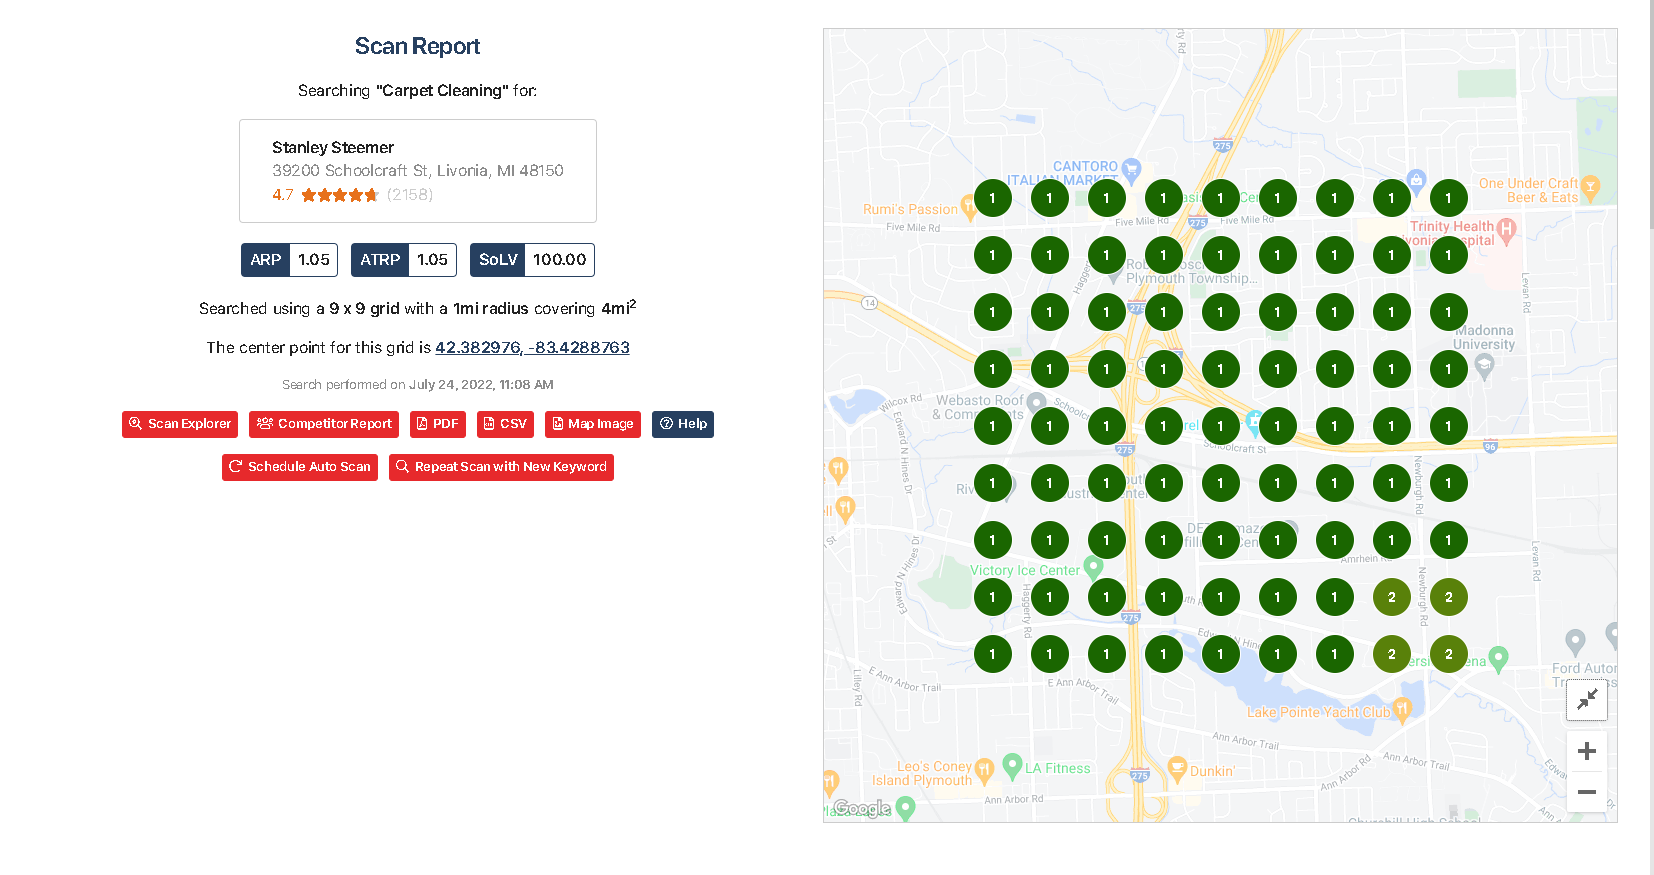The height and width of the screenshot is (875, 1654).
Task: Click the Dunkin' map pin
Action: tap(1178, 769)
